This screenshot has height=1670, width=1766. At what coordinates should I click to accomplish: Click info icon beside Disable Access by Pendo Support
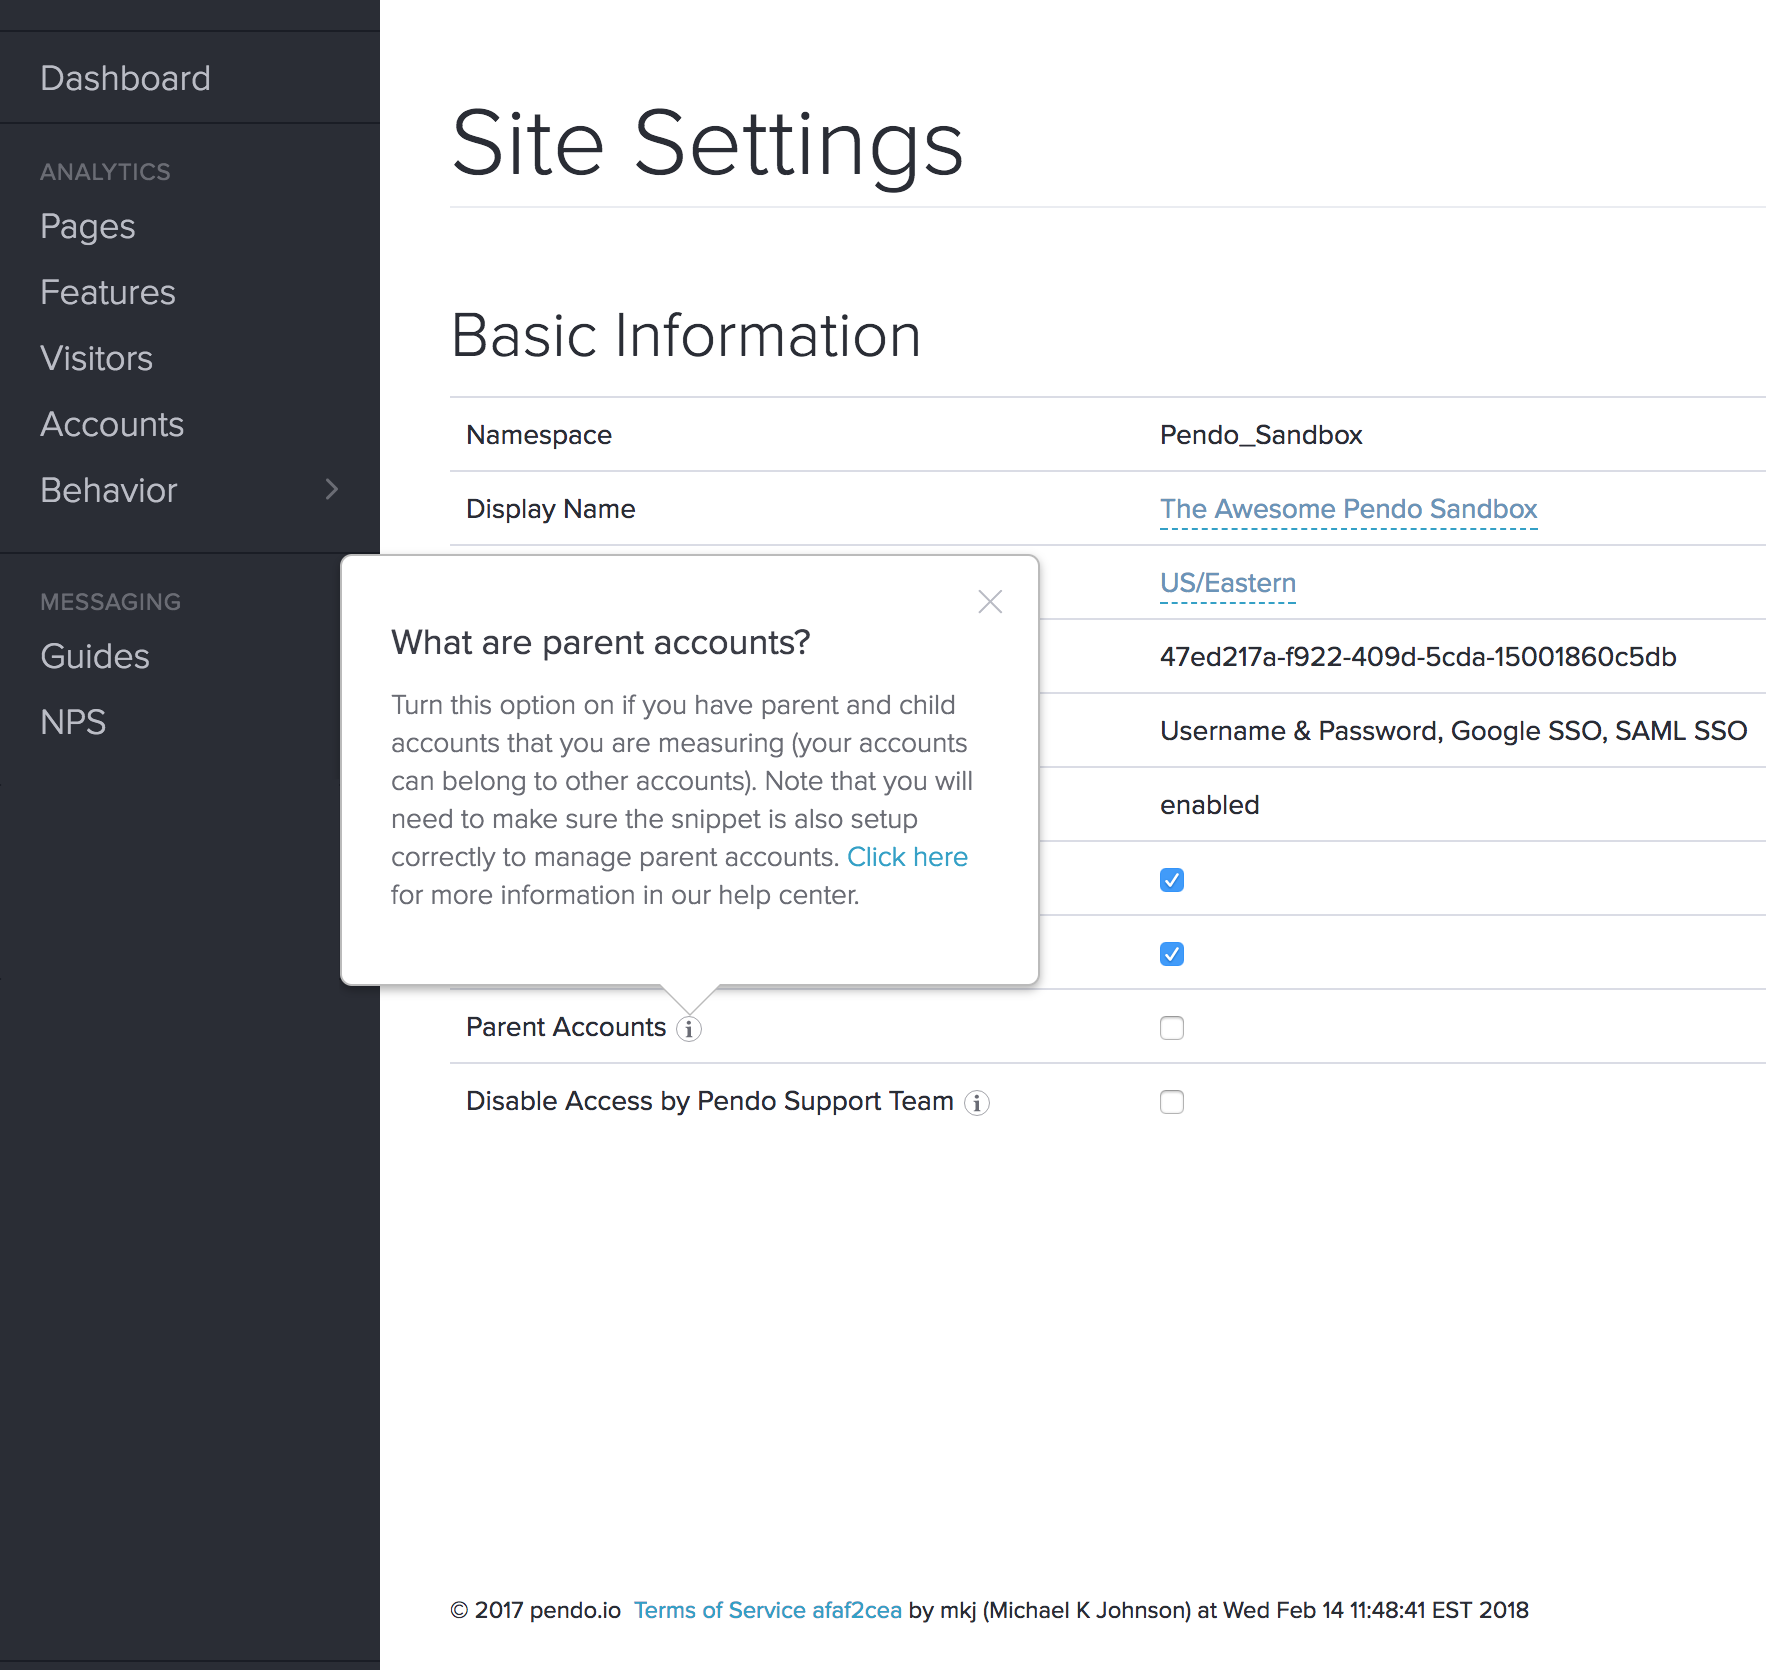(x=977, y=1103)
